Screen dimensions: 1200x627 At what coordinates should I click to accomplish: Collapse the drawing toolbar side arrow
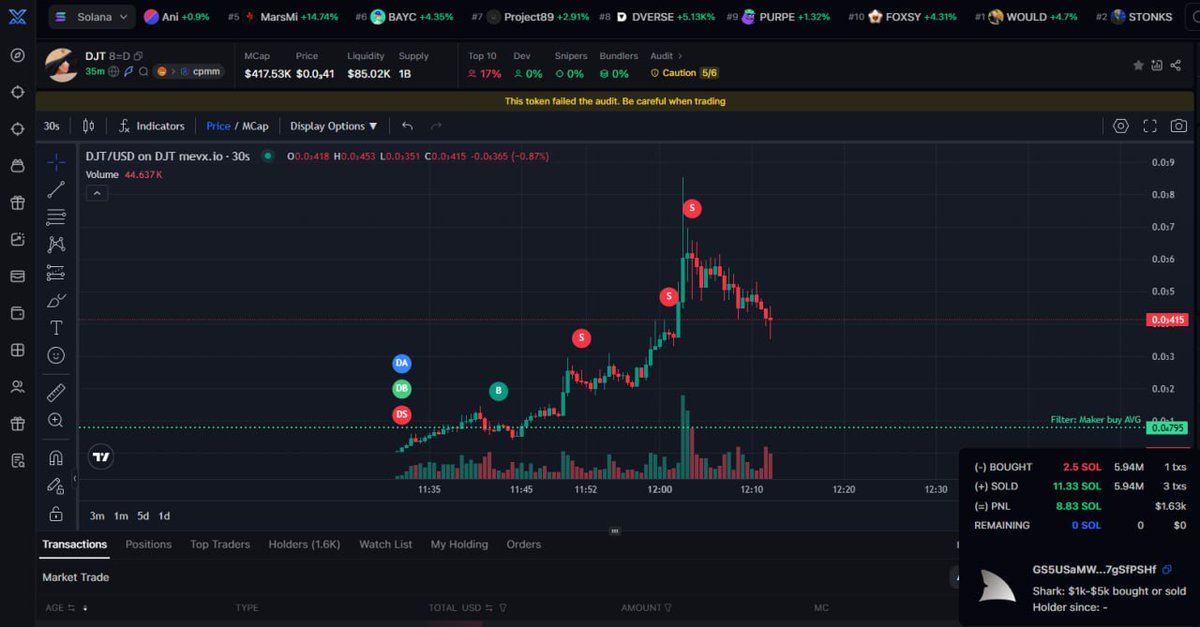[75, 479]
